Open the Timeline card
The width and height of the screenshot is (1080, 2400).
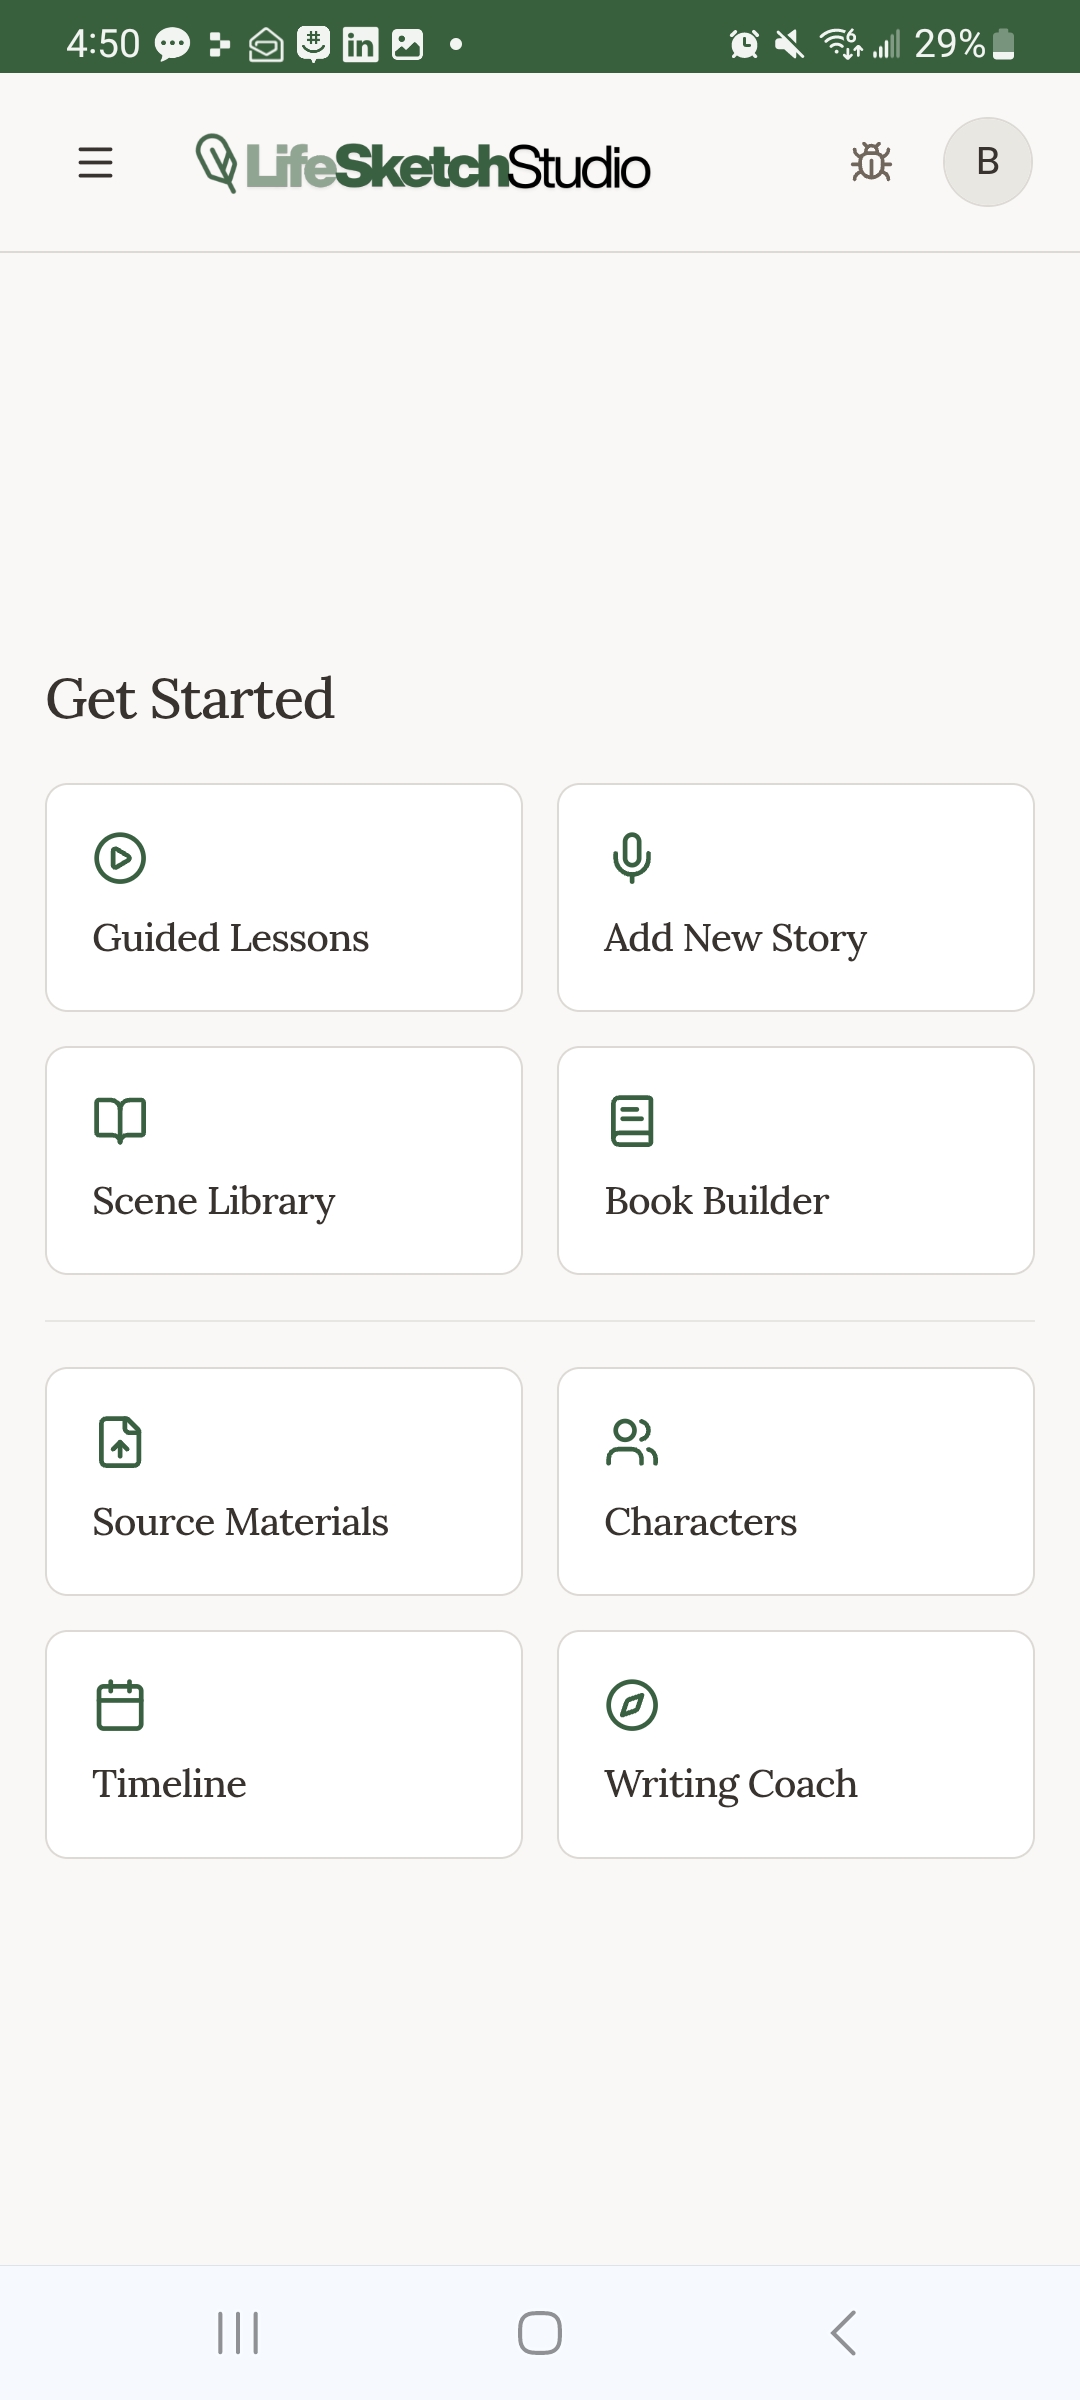tap(284, 1744)
